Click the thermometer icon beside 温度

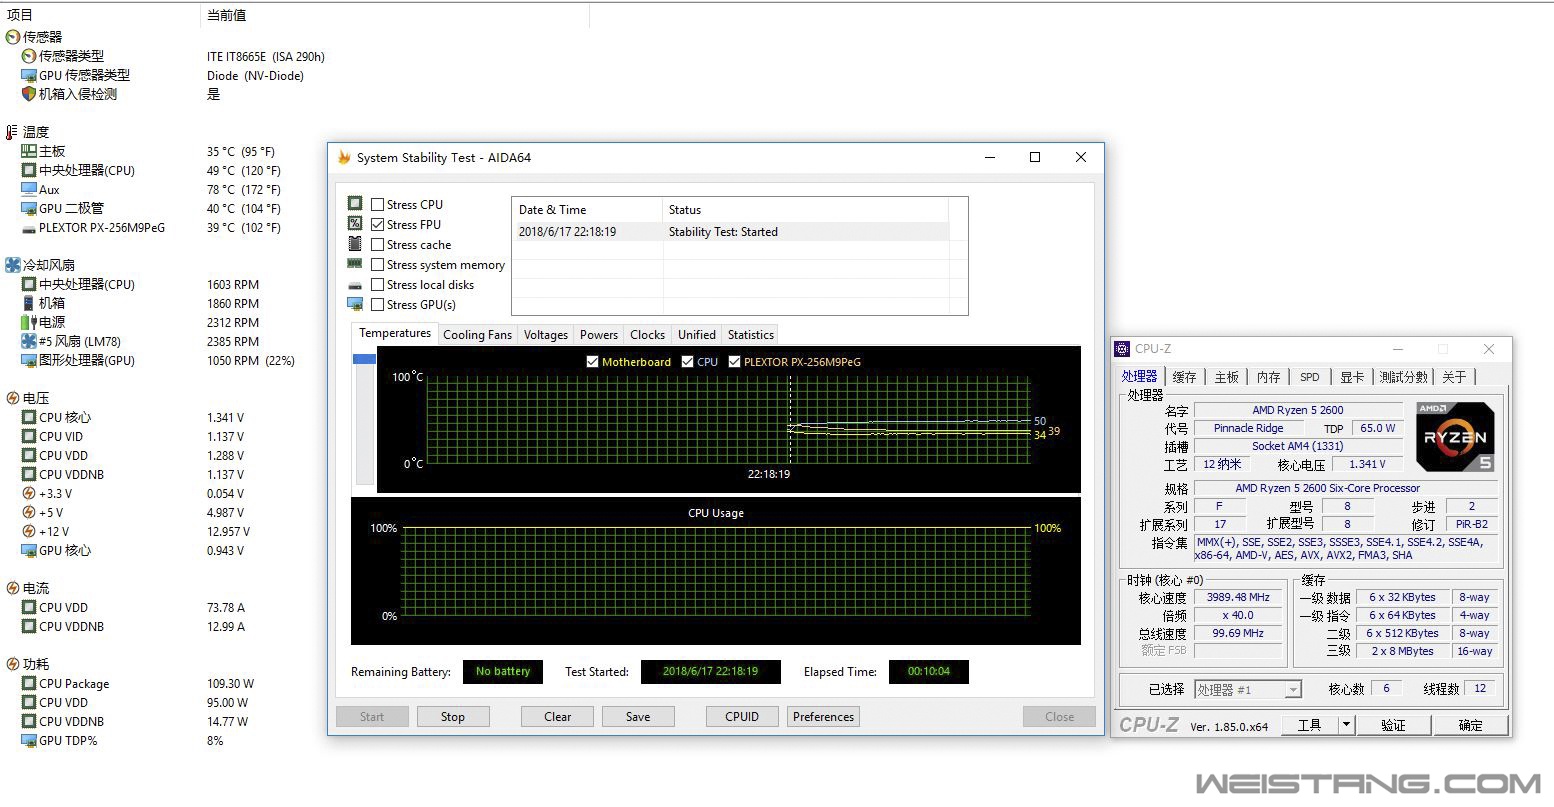[x=12, y=132]
